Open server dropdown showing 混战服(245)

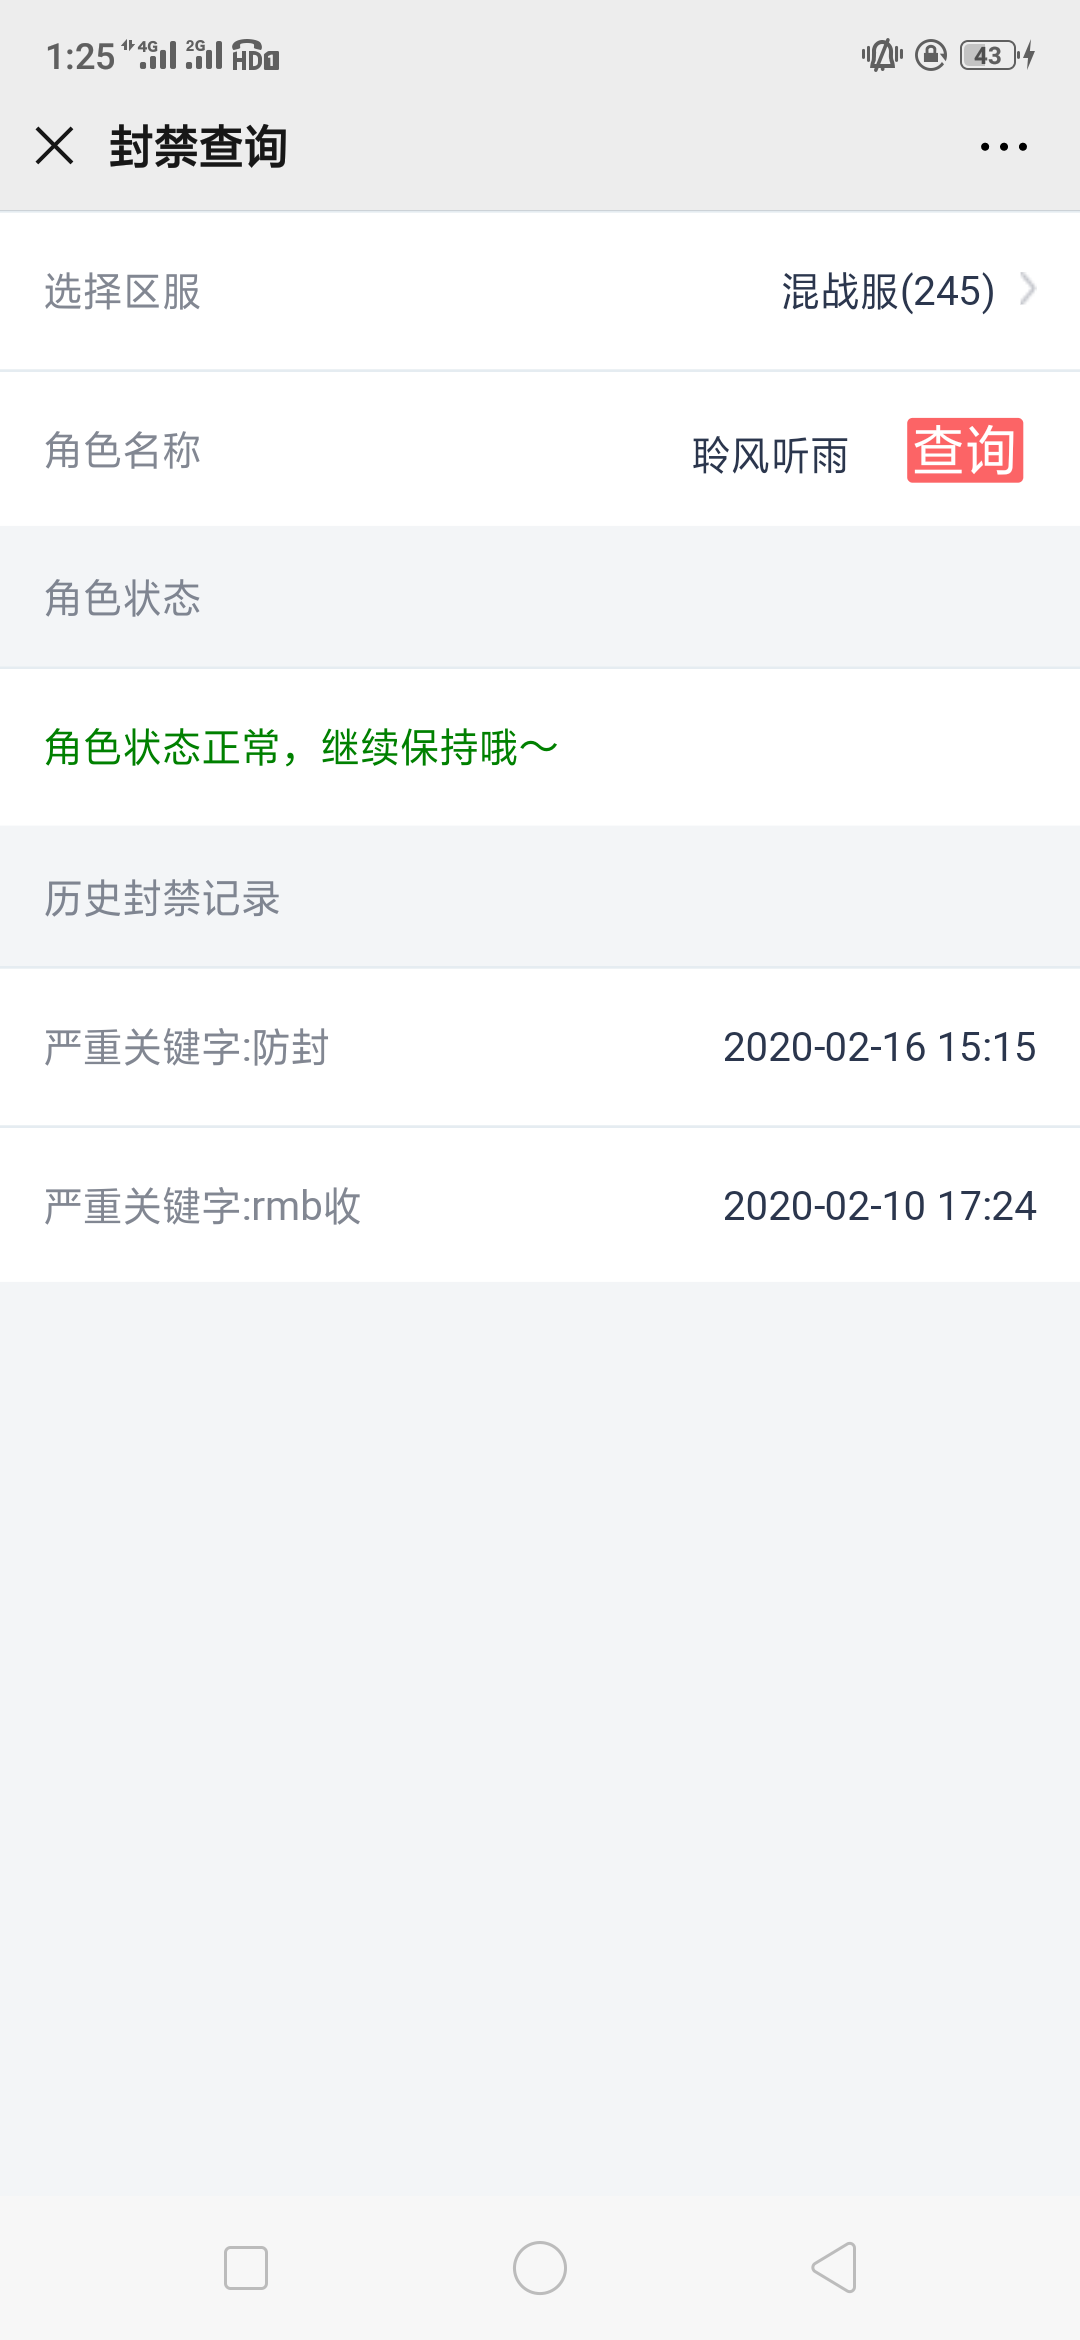click(887, 291)
